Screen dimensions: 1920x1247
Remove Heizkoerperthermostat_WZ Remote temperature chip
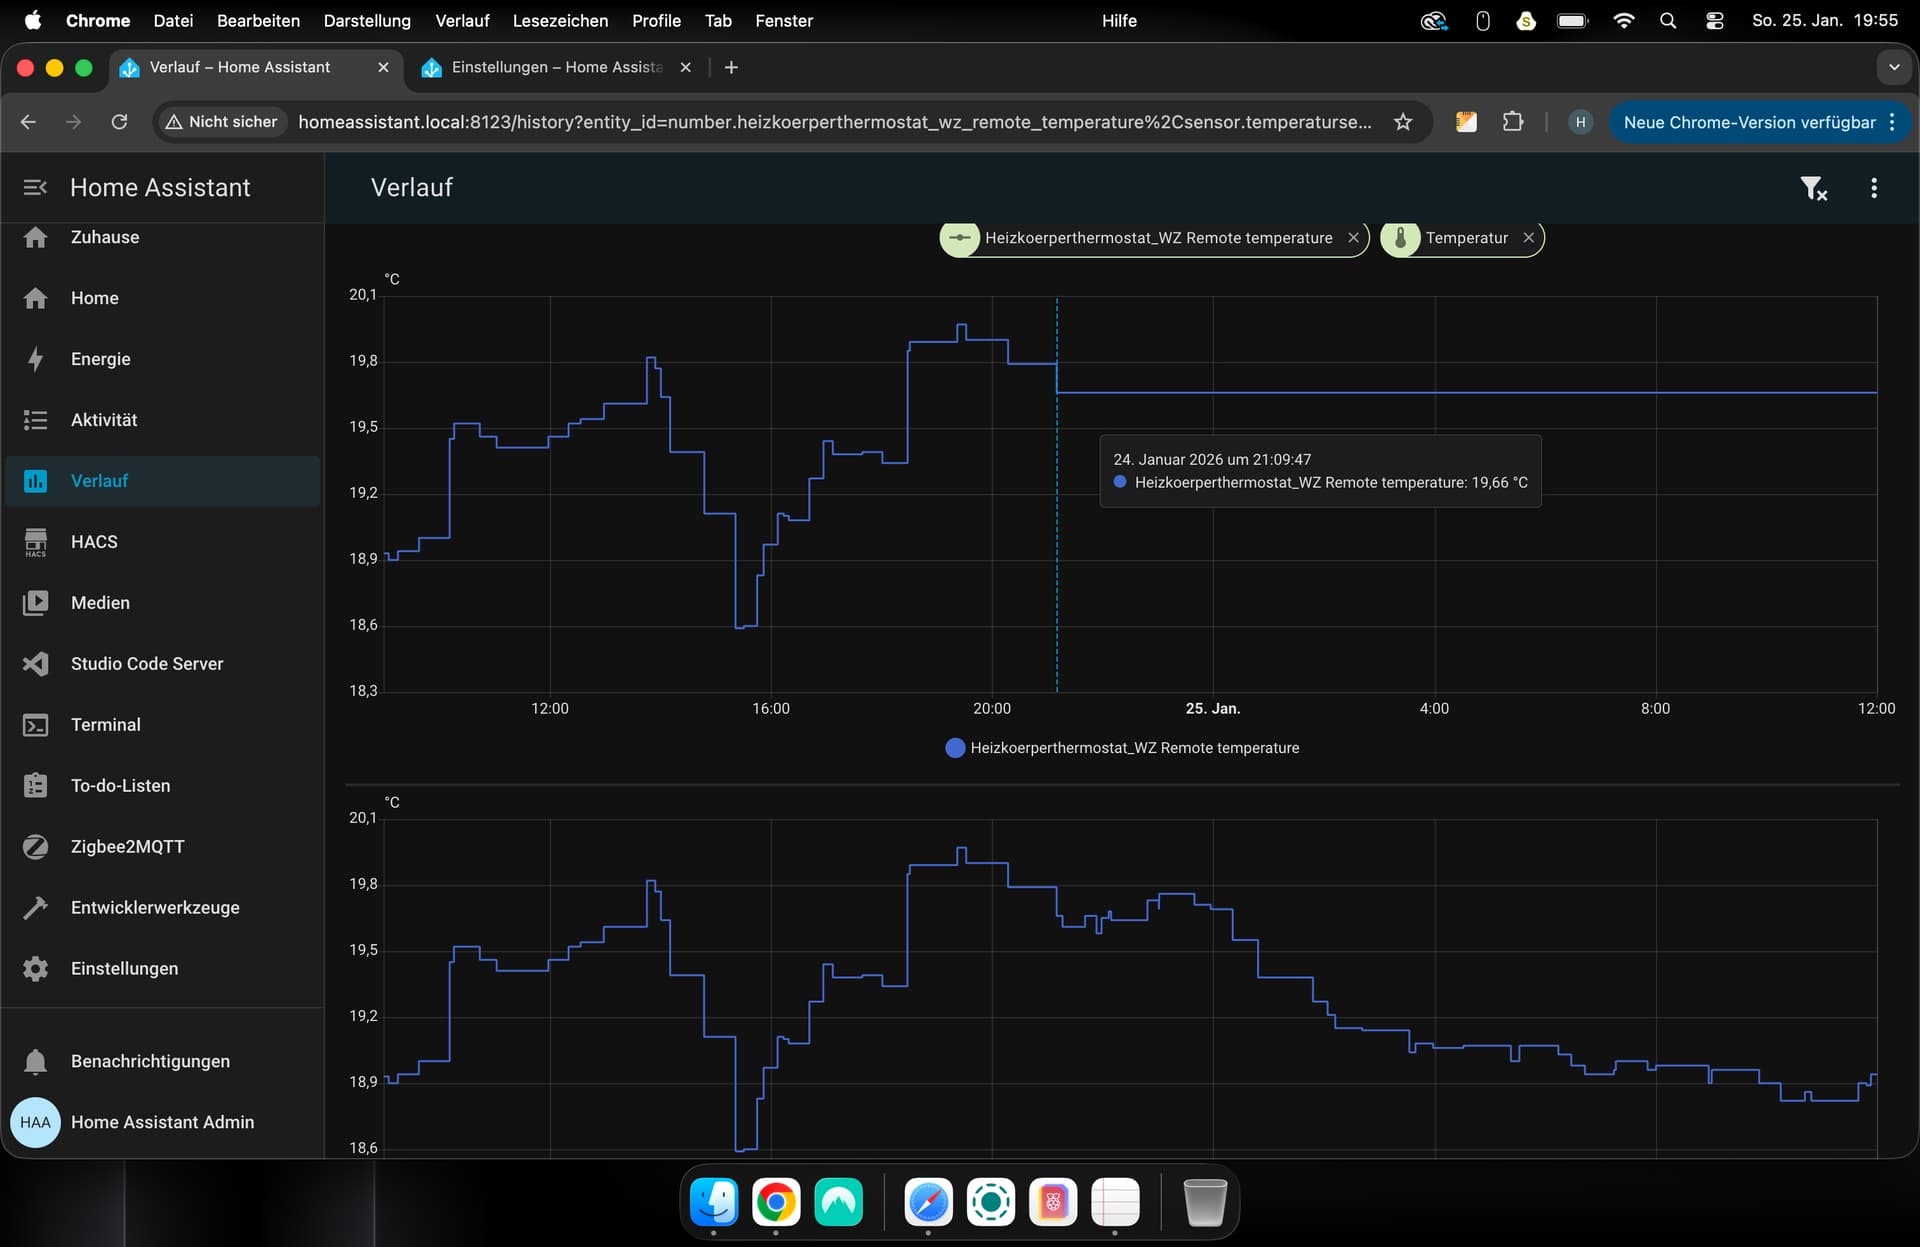1353,238
